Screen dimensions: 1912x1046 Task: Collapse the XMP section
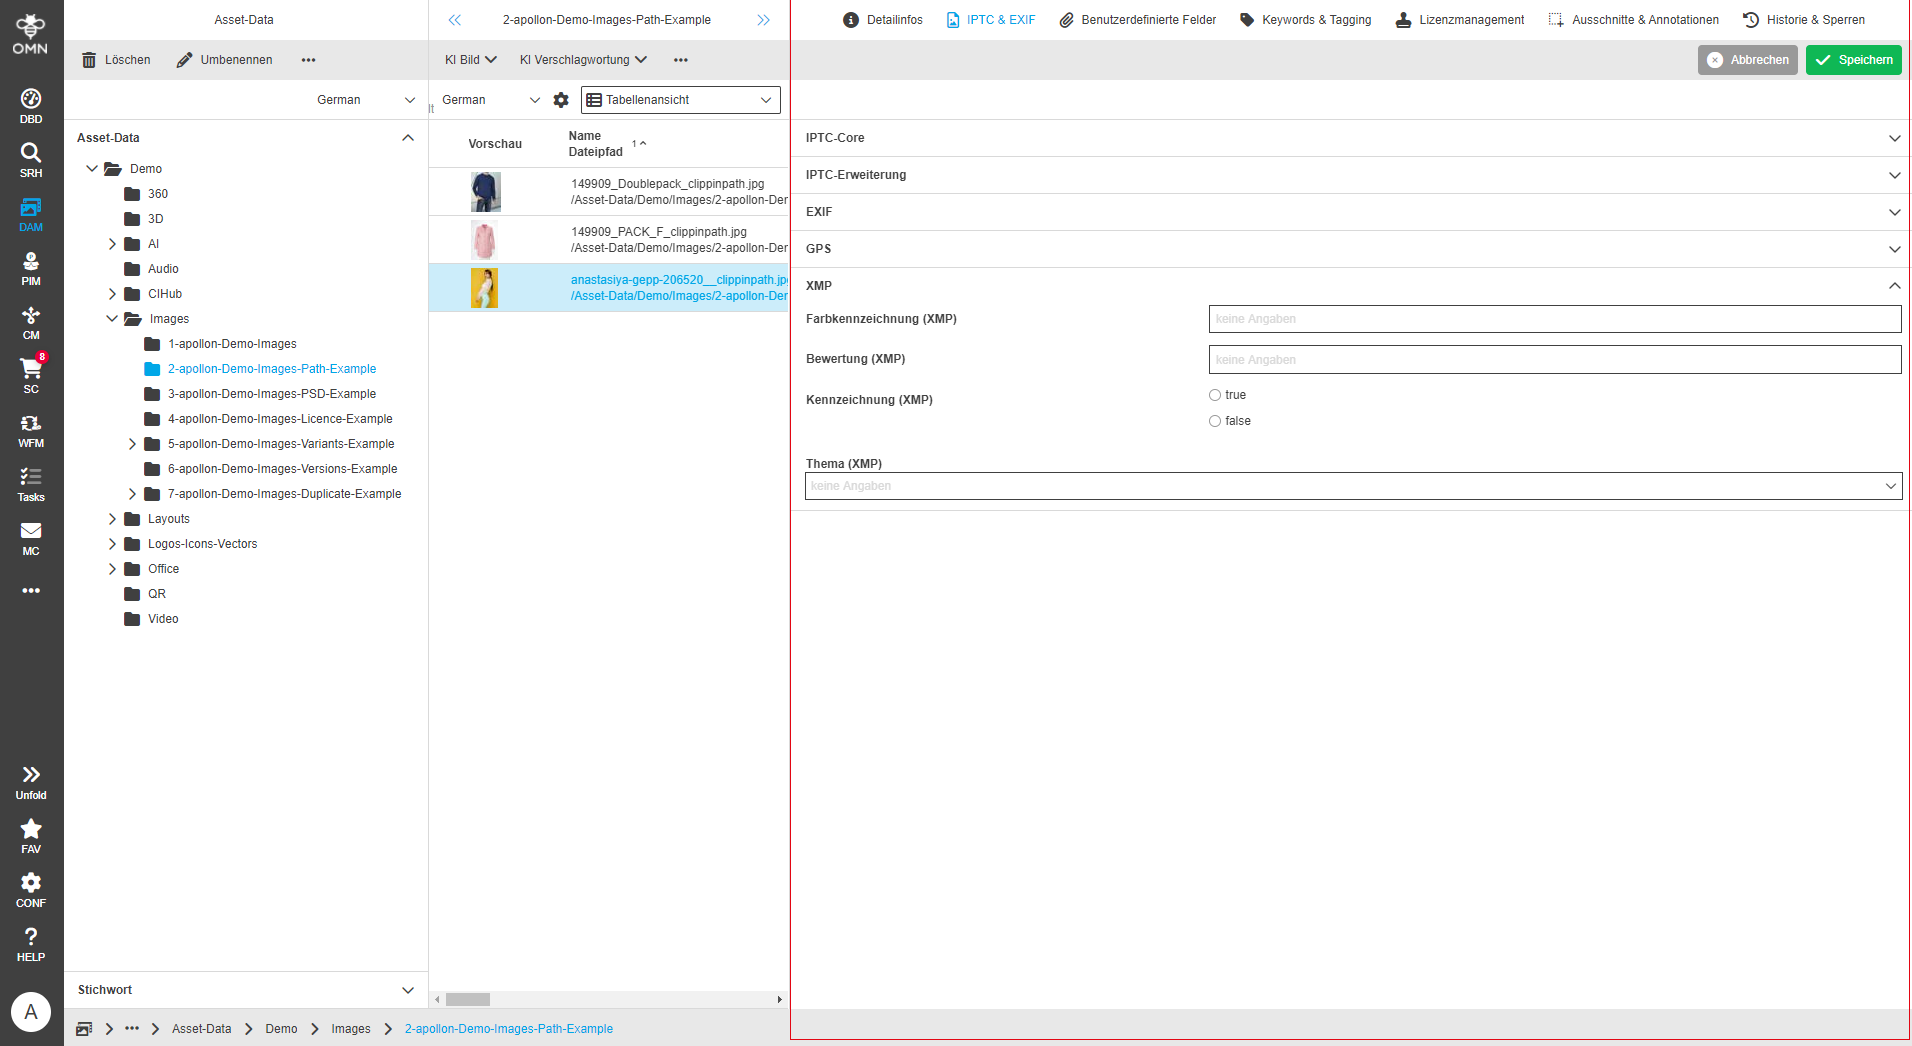[1351, 286]
